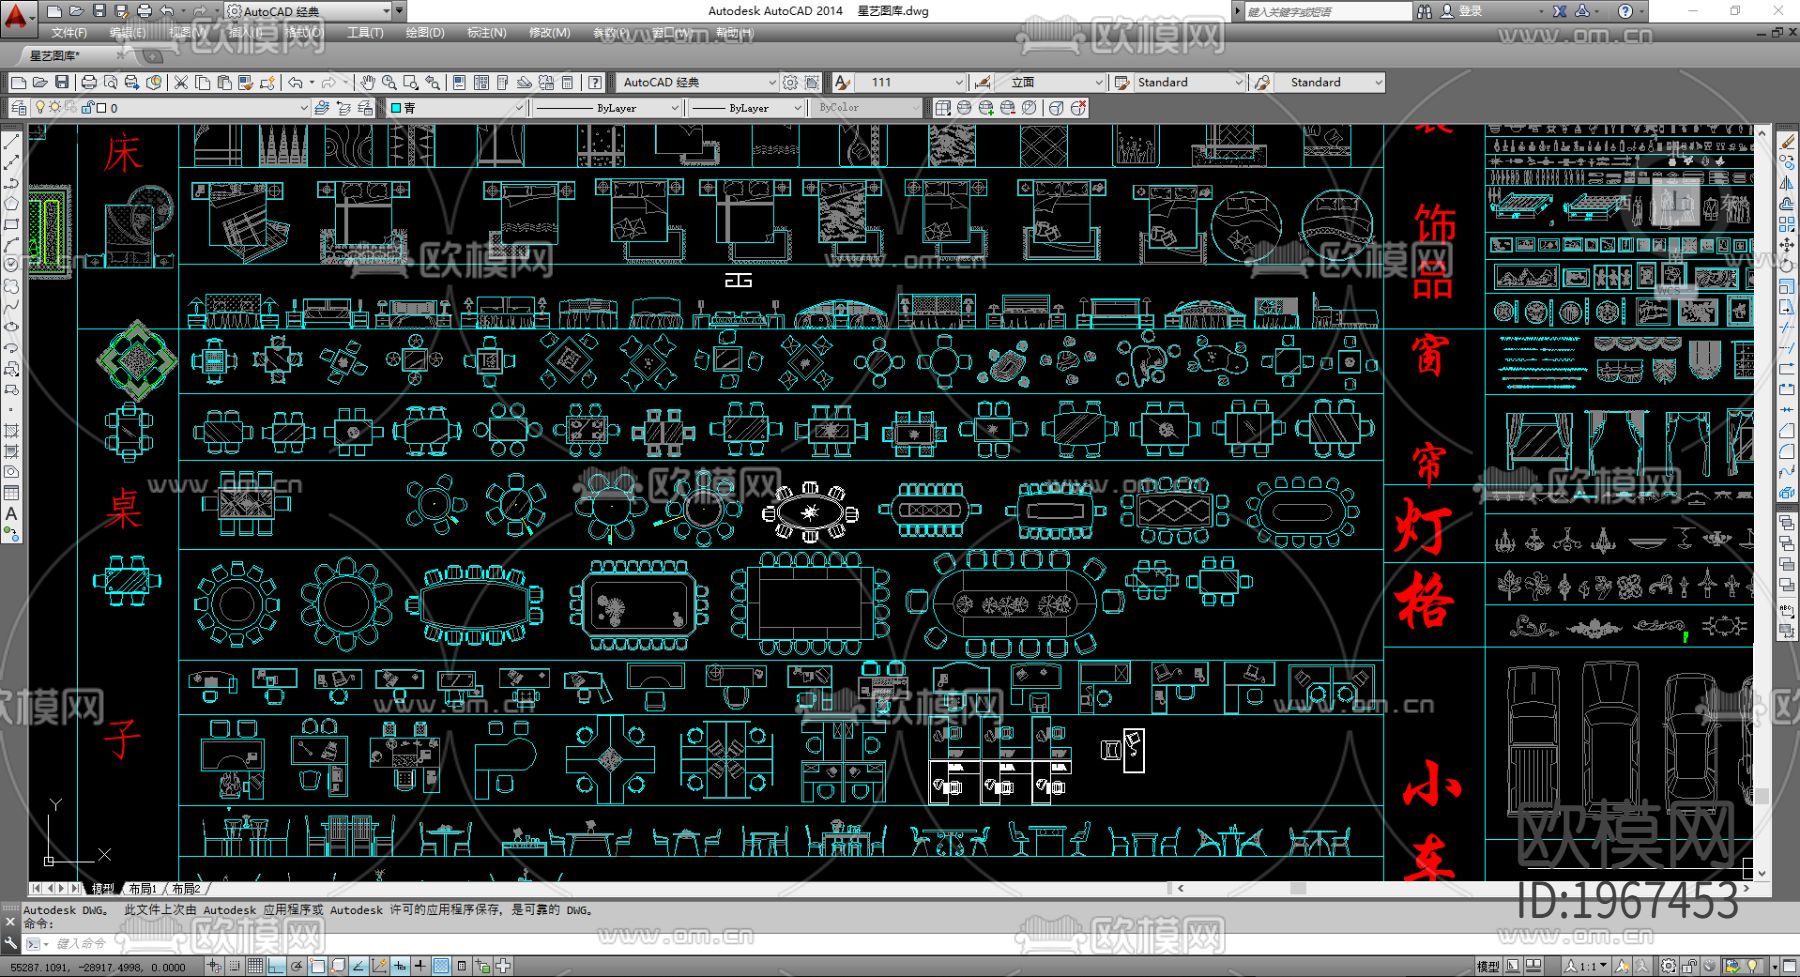The height and width of the screenshot is (977, 1800).
Task: Select the Pan hand tool
Action: 368,82
